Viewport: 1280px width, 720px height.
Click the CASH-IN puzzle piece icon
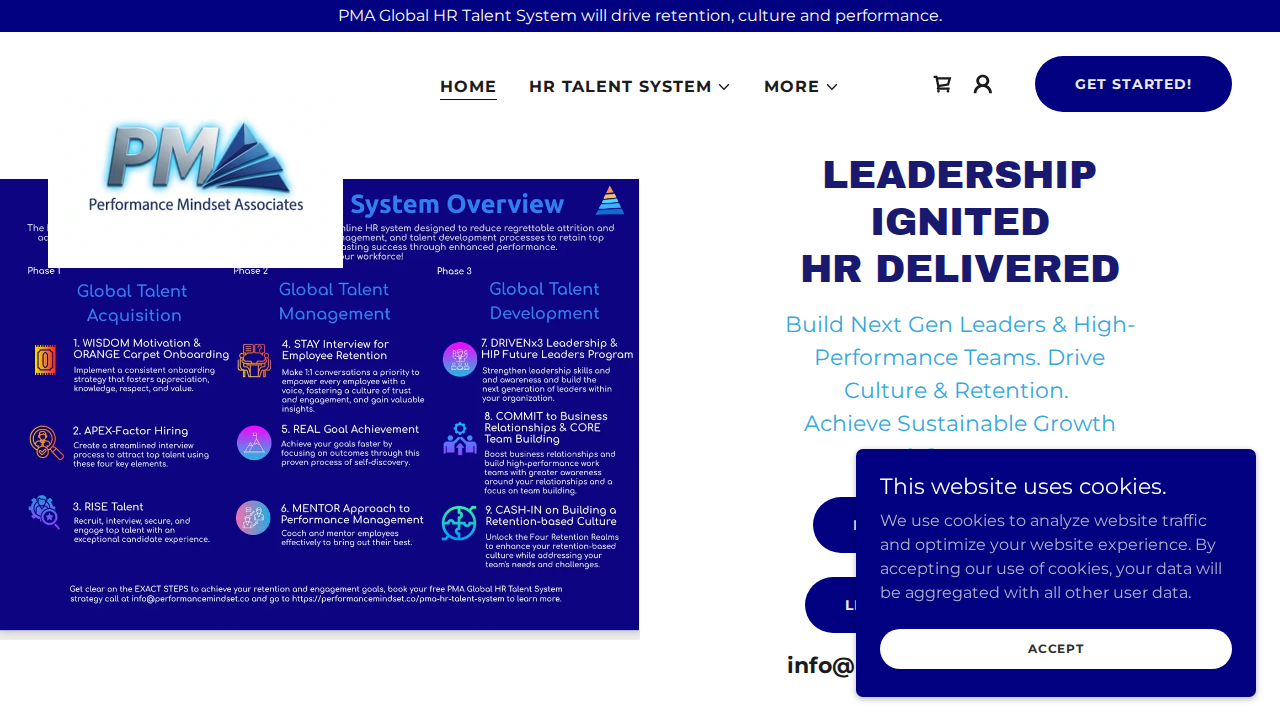(459, 523)
